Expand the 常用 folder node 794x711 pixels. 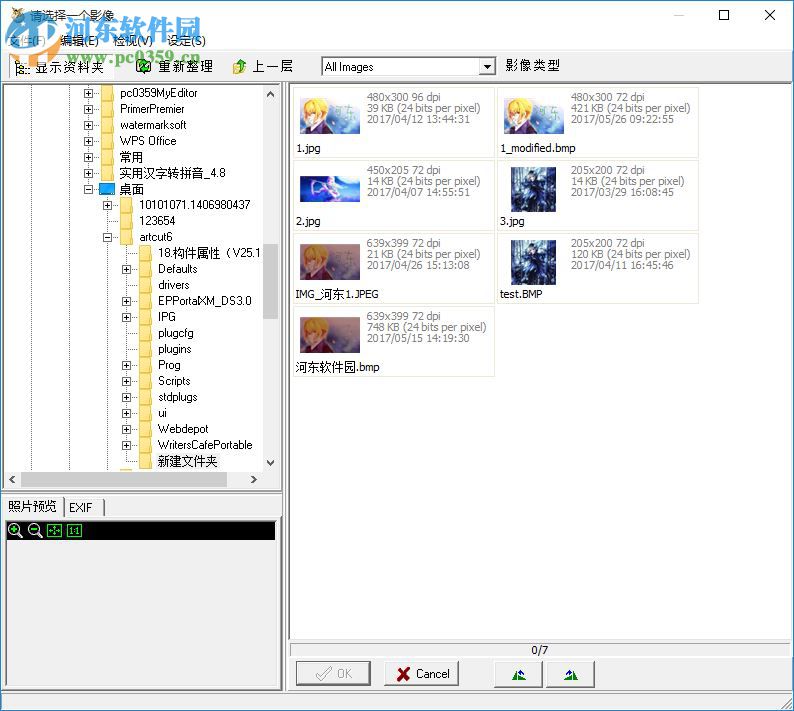pyautogui.click(x=88, y=157)
